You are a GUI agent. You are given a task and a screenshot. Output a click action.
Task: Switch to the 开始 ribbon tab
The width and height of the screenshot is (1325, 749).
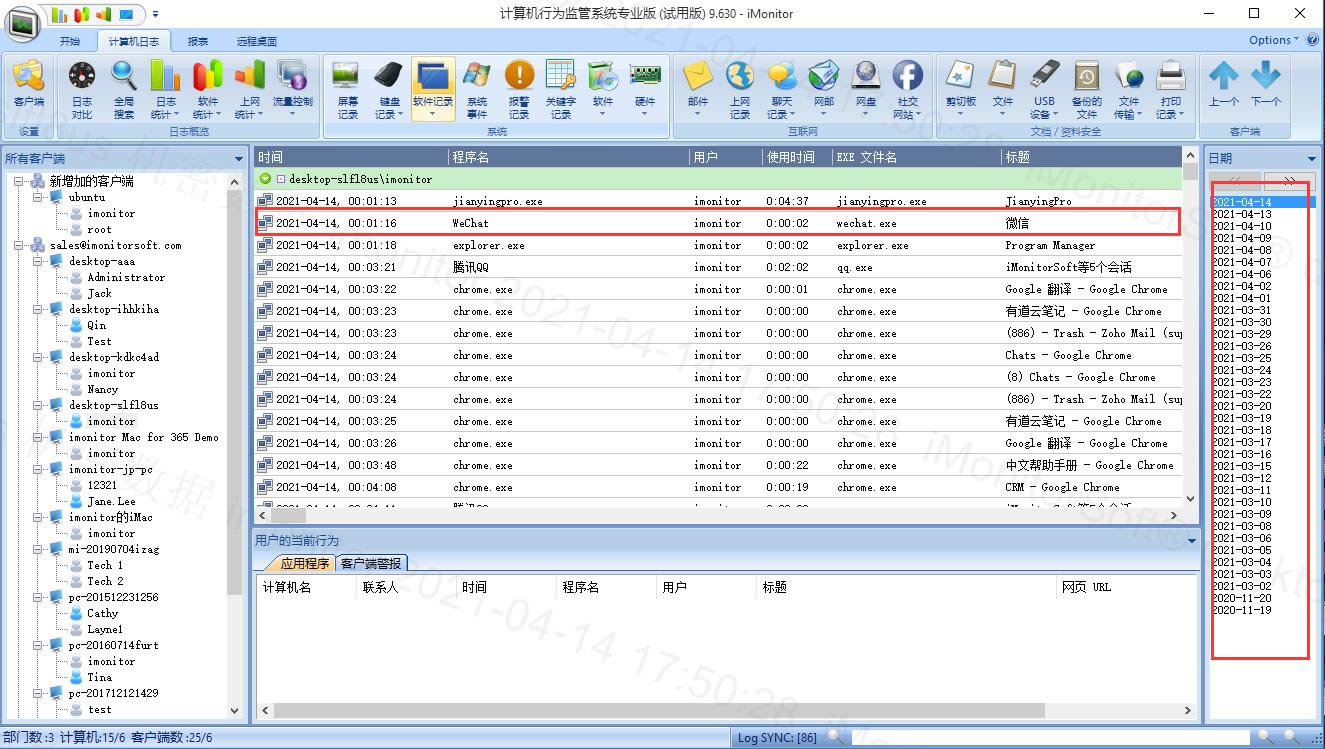pyautogui.click(x=70, y=41)
